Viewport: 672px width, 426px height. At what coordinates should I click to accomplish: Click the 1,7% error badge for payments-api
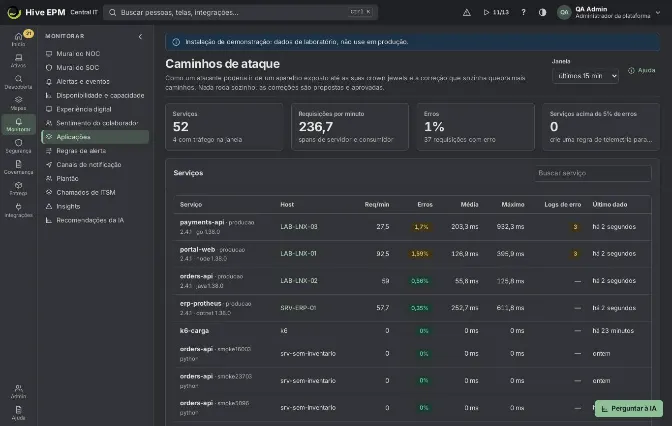421,227
